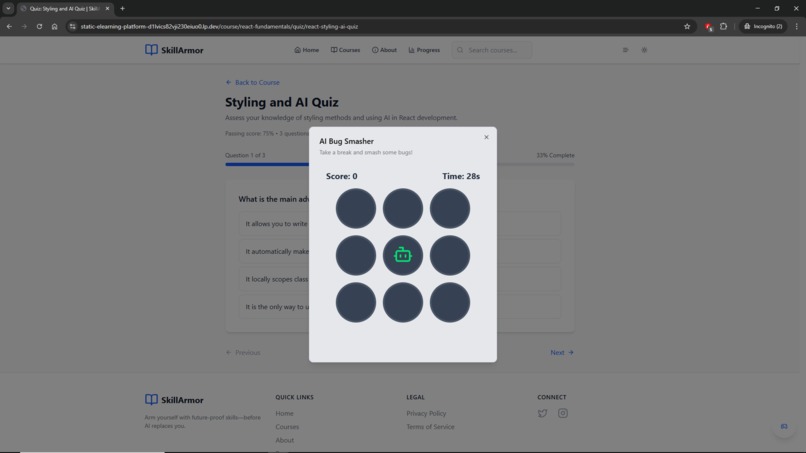Screen dimensions: 806x453
Task: Click the 'Score: 0' text
Action: click(341, 176)
